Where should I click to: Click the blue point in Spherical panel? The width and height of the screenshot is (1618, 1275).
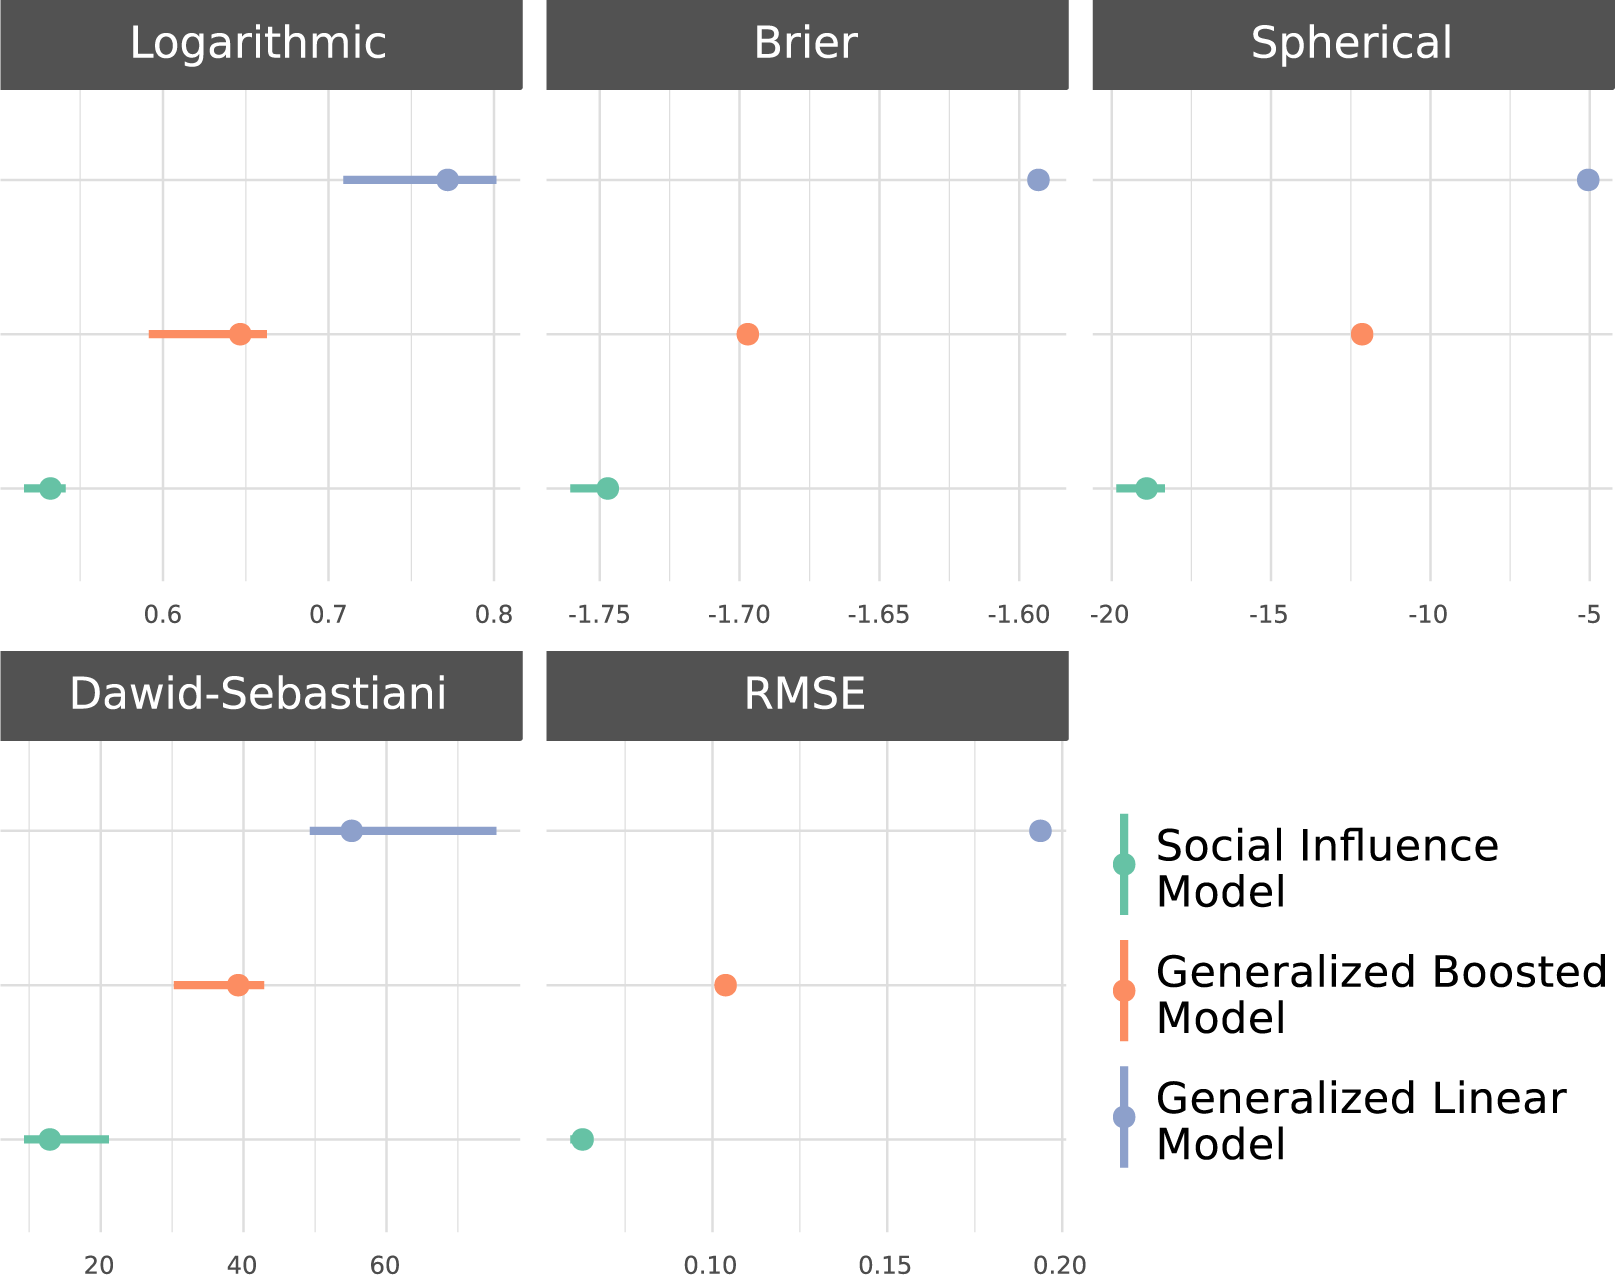(1588, 180)
